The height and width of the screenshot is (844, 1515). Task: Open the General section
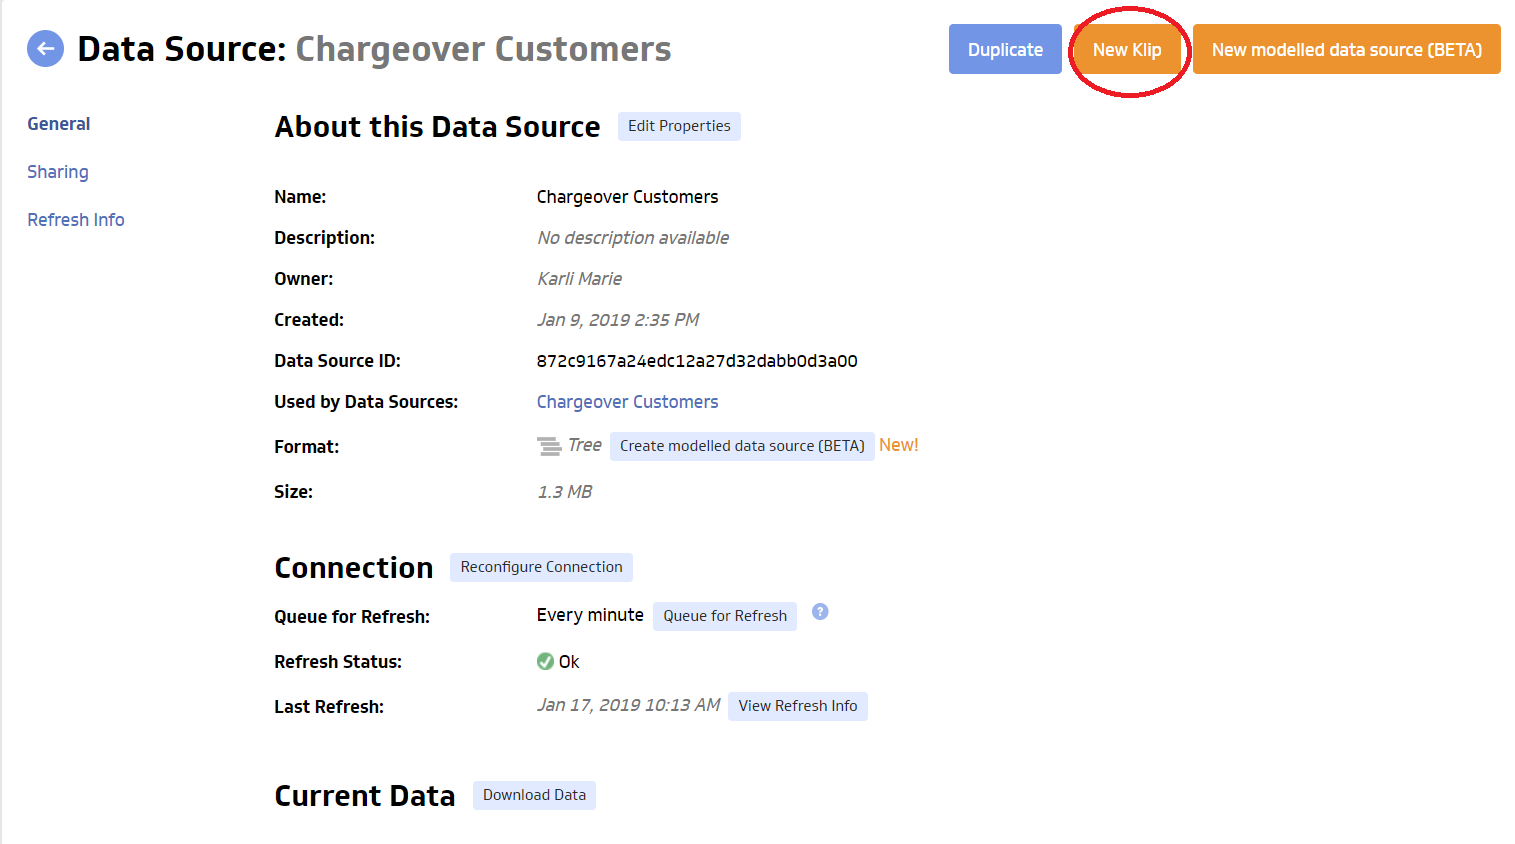pos(59,124)
